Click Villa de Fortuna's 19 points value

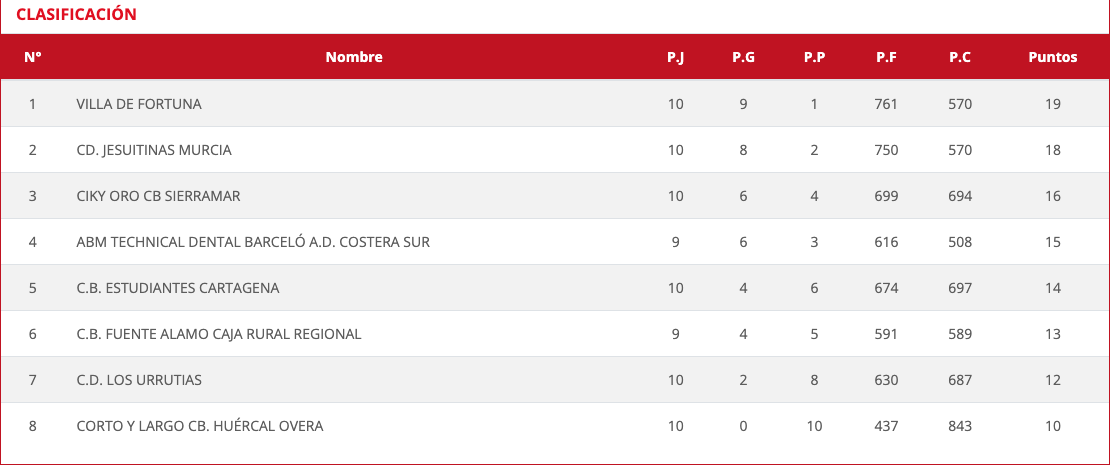(x=1053, y=104)
